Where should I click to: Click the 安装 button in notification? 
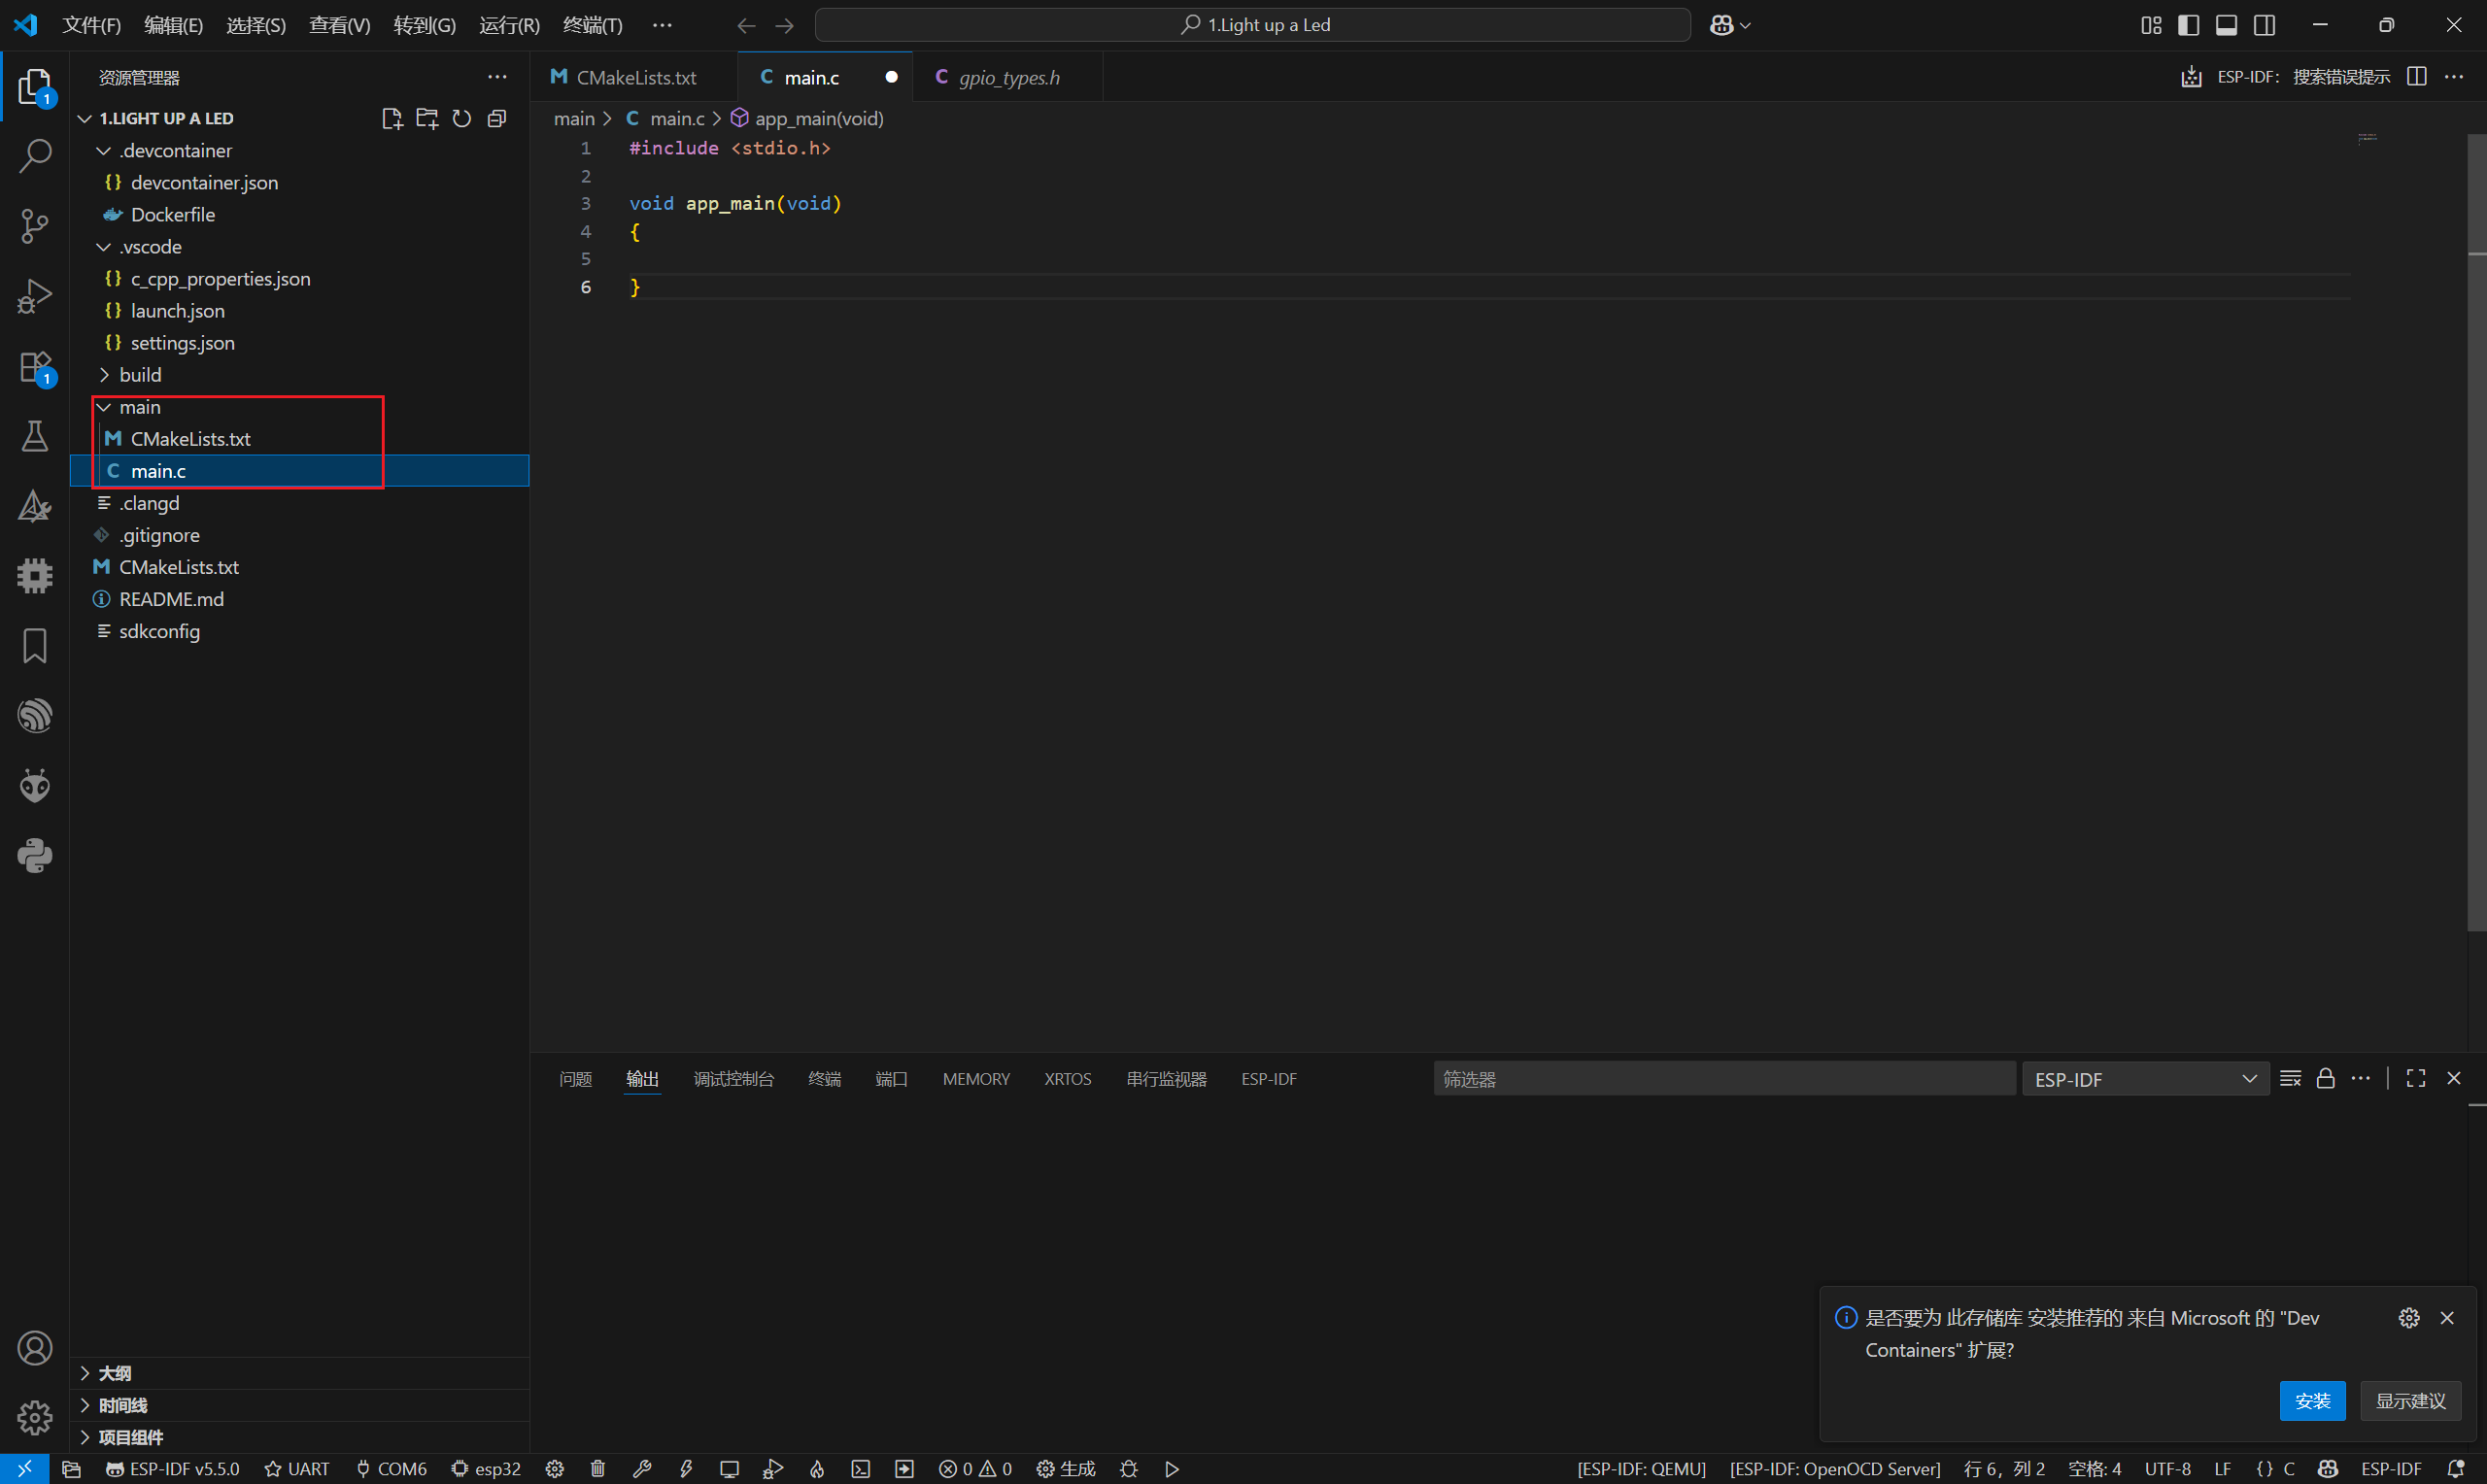point(2311,1400)
